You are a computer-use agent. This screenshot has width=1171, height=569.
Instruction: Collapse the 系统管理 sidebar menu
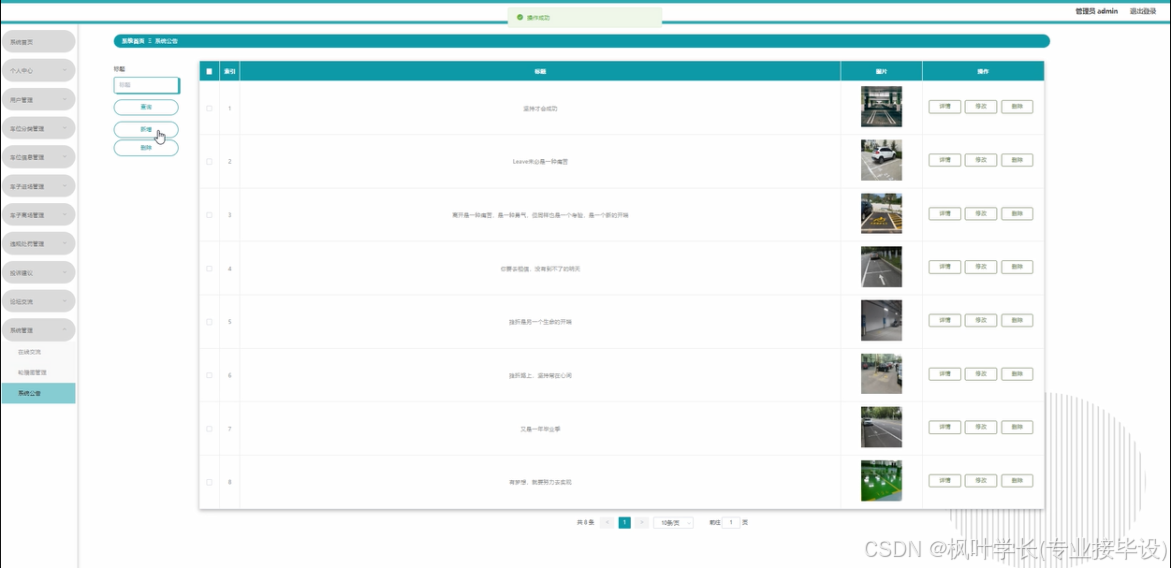(x=39, y=330)
